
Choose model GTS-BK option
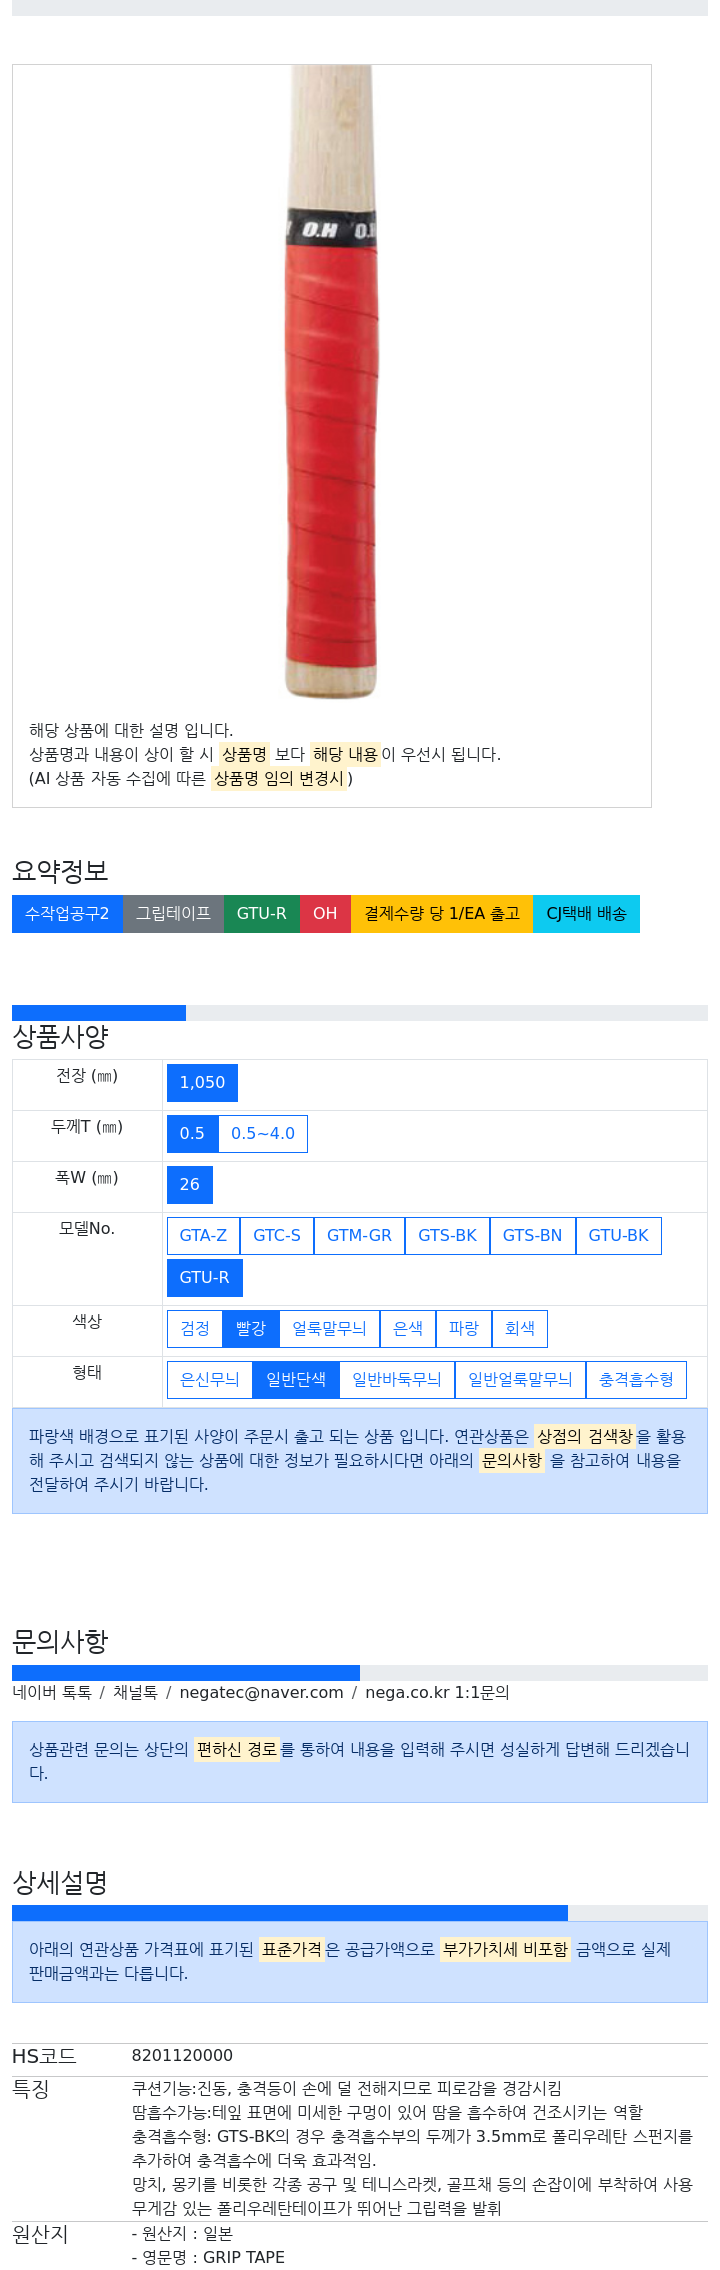[x=447, y=1236]
